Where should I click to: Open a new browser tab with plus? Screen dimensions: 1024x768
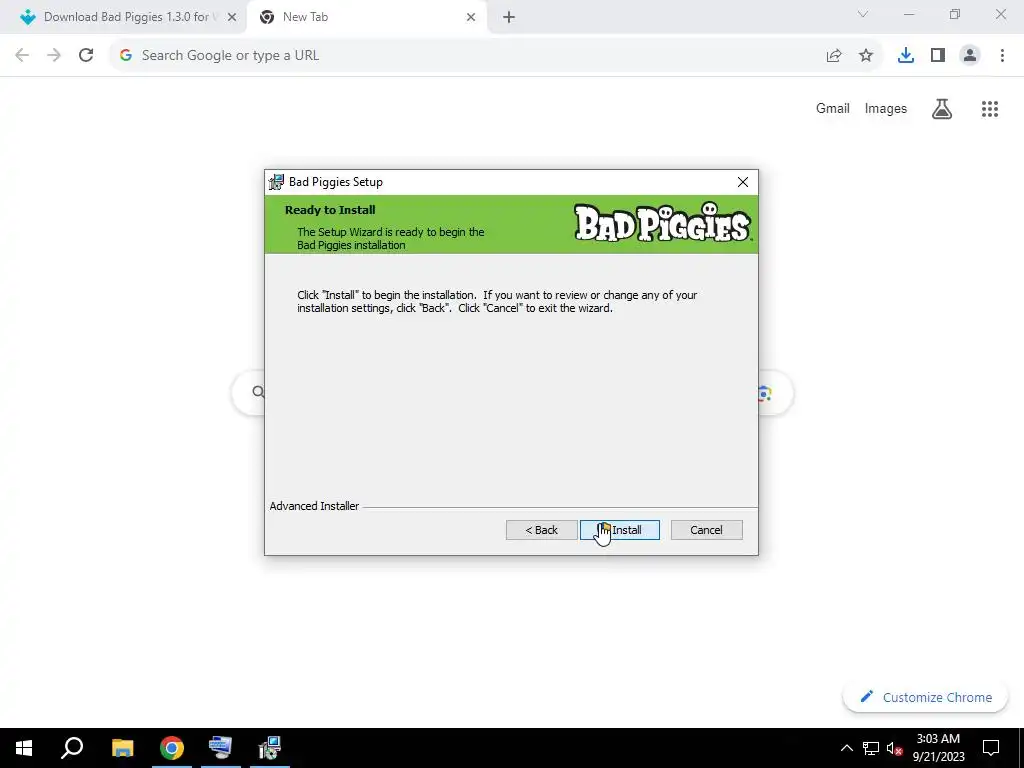click(x=509, y=17)
